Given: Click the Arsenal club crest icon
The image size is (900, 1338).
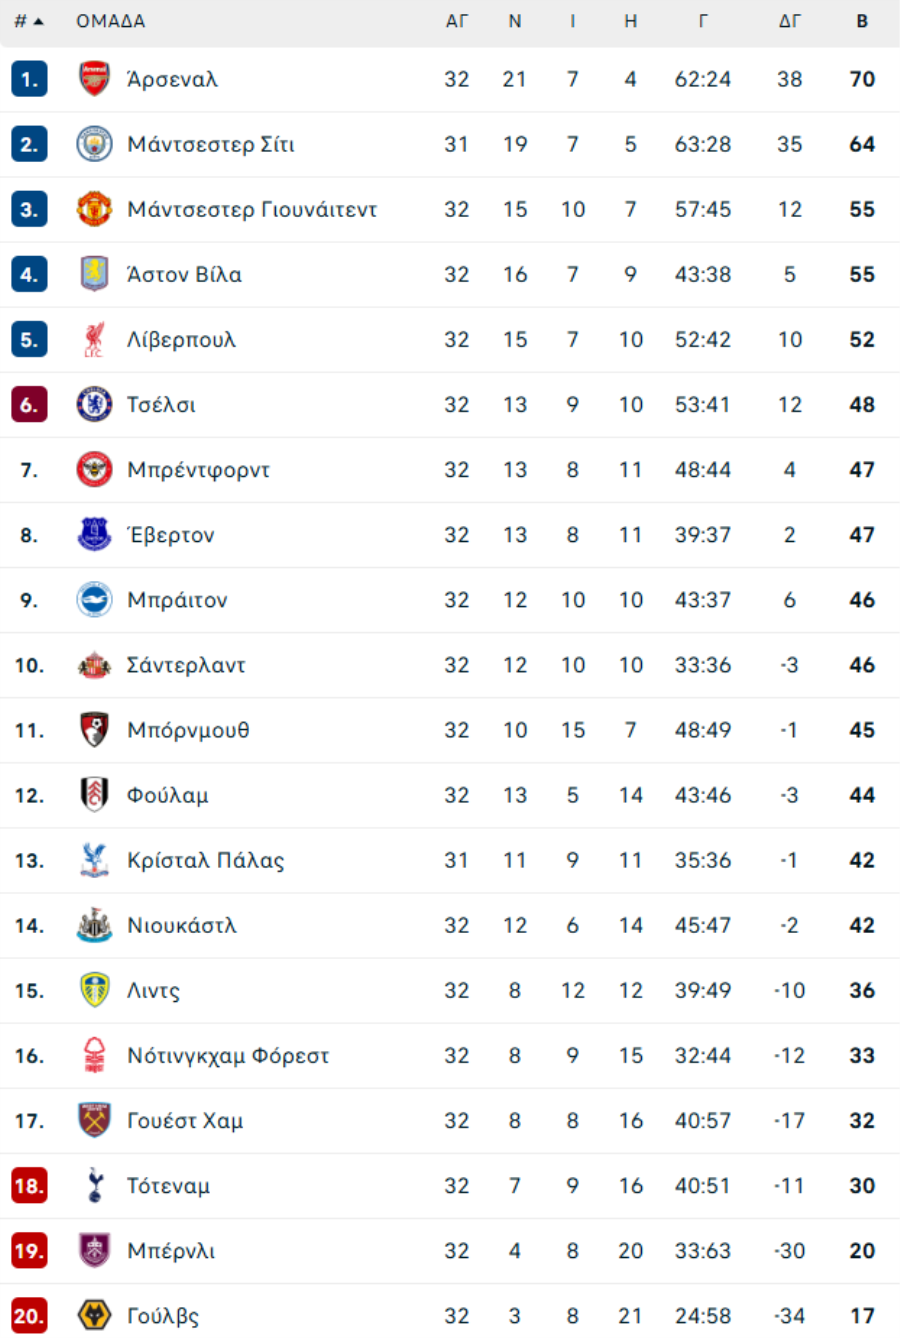Looking at the screenshot, I should pos(94,79).
